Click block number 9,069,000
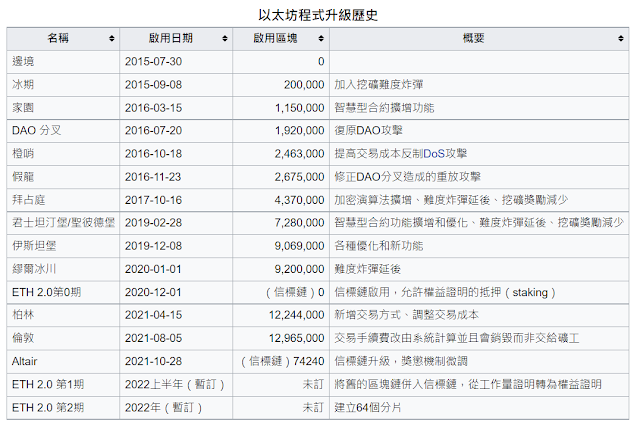640x433 pixels. pos(300,246)
